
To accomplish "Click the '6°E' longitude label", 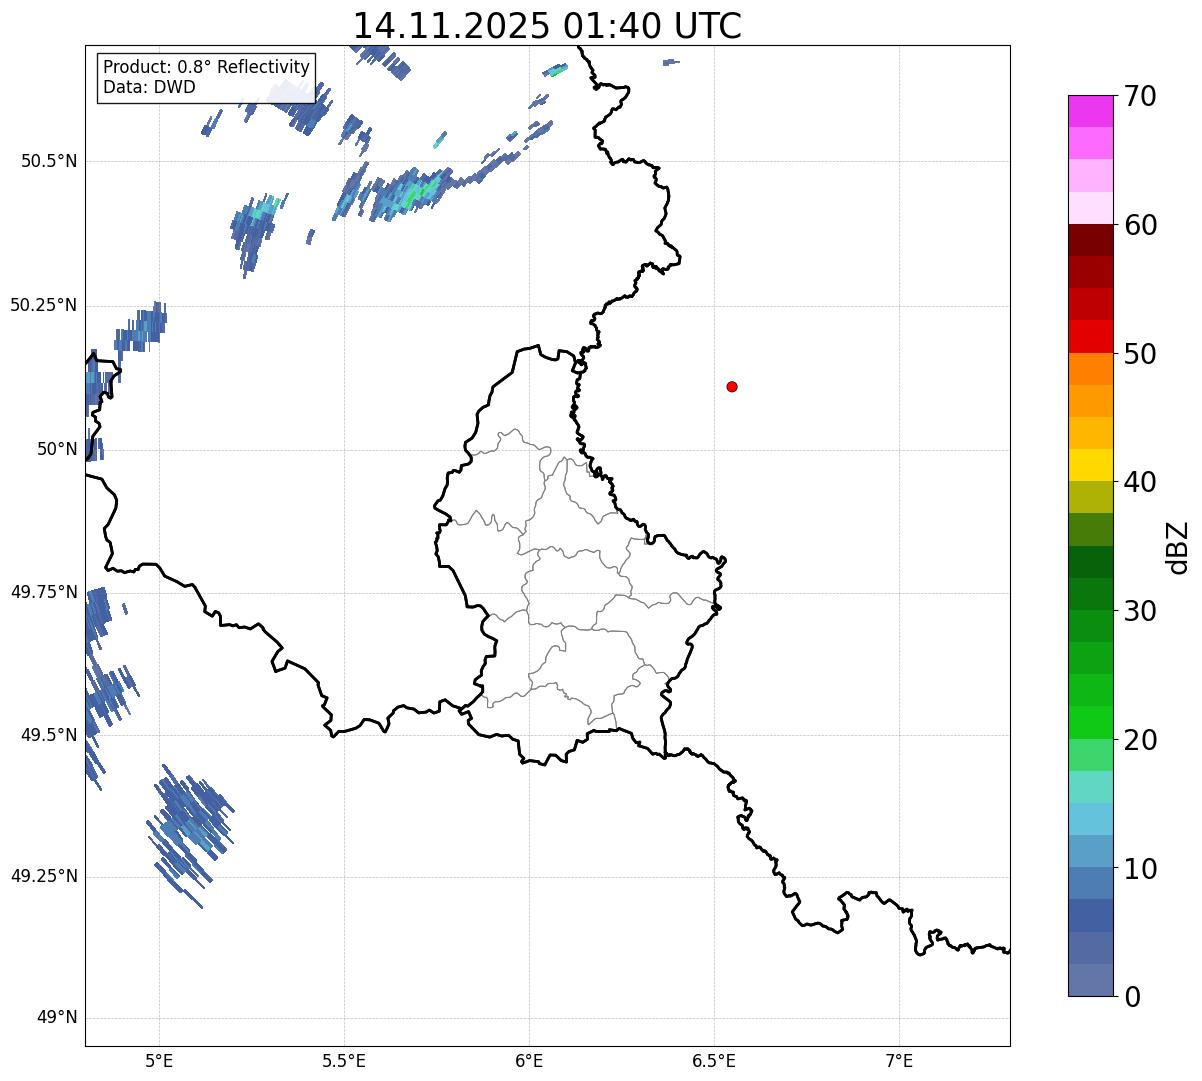I will [x=529, y=1061].
